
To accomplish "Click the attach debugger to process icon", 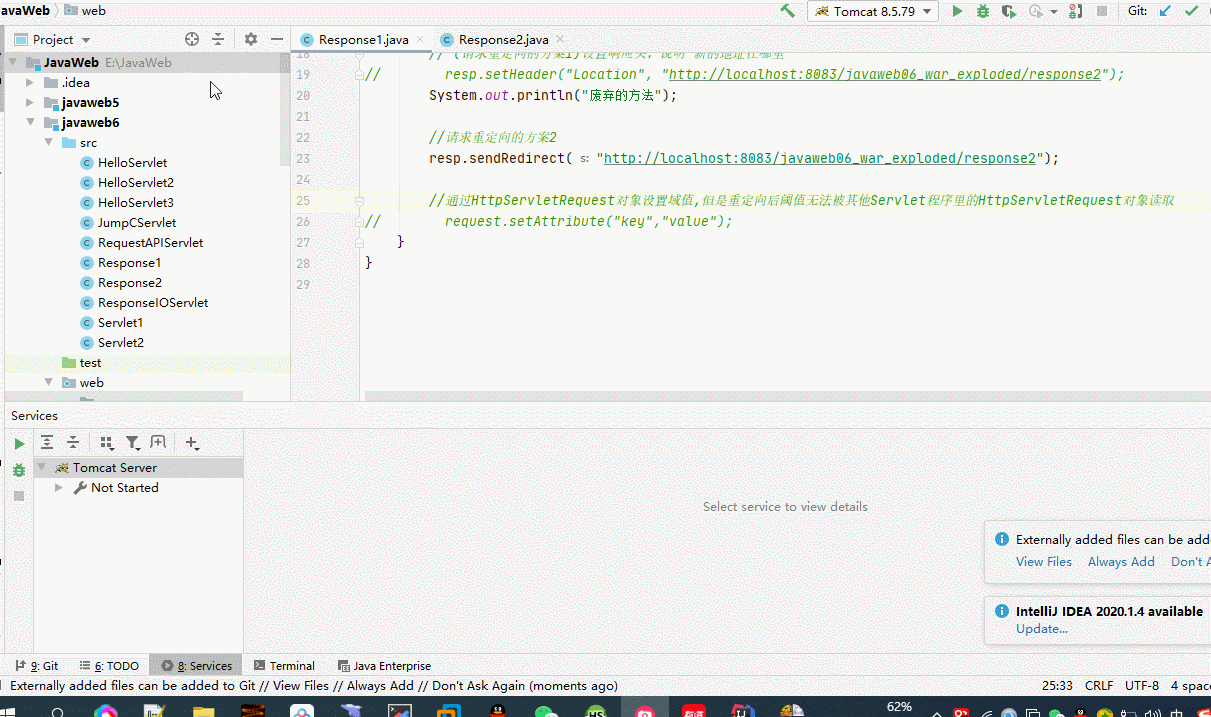I will 1075,11.
